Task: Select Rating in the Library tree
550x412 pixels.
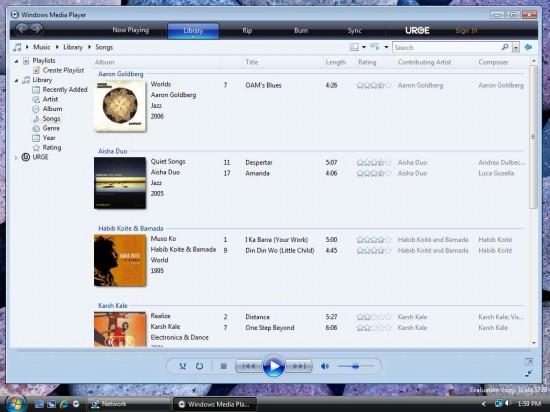Action: tap(52, 147)
